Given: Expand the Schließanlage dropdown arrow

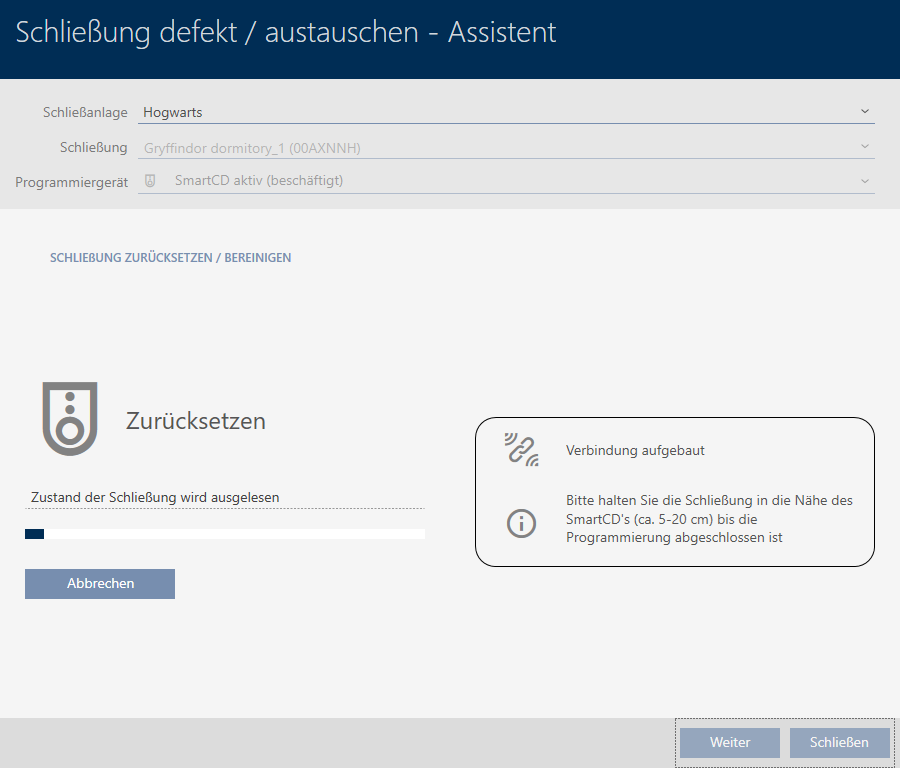Looking at the screenshot, I should pos(865,112).
